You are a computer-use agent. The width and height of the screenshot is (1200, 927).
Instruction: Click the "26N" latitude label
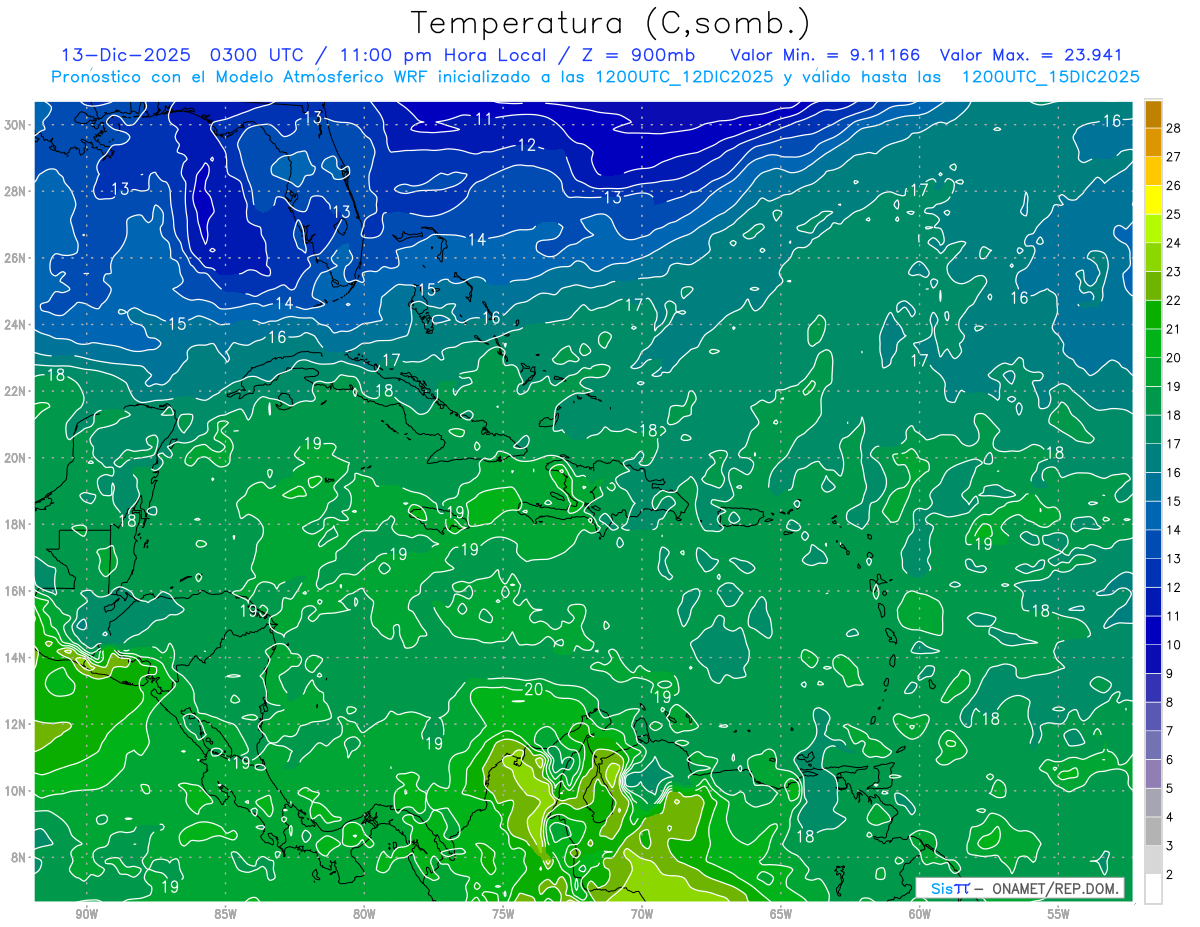[x=17, y=258]
